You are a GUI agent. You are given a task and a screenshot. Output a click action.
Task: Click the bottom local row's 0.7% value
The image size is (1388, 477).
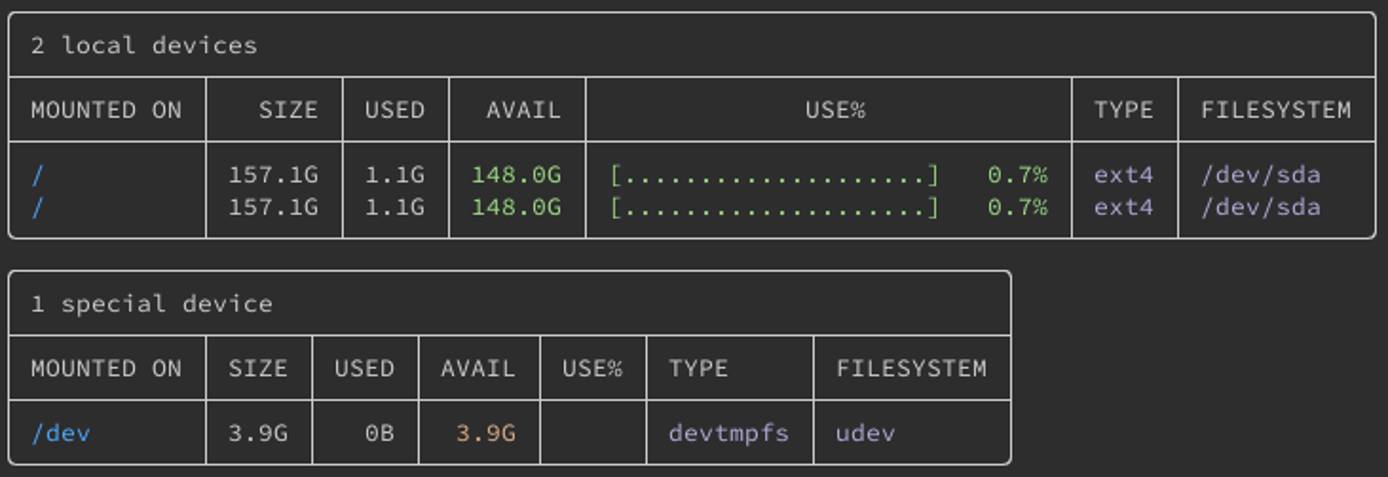[x=1017, y=207]
